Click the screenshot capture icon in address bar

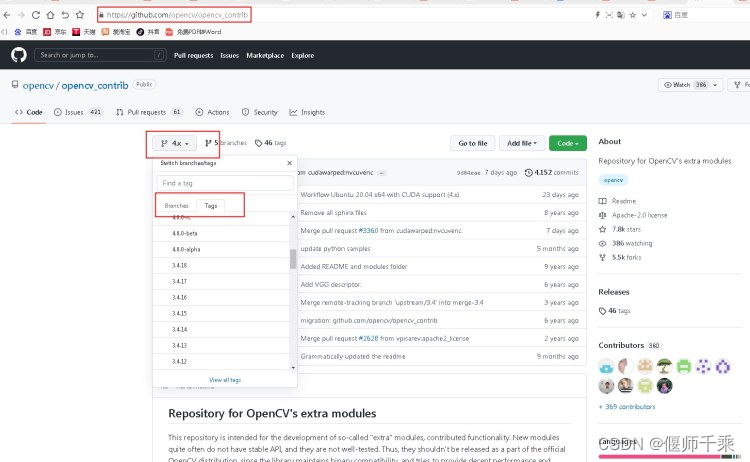tap(609, 15)
